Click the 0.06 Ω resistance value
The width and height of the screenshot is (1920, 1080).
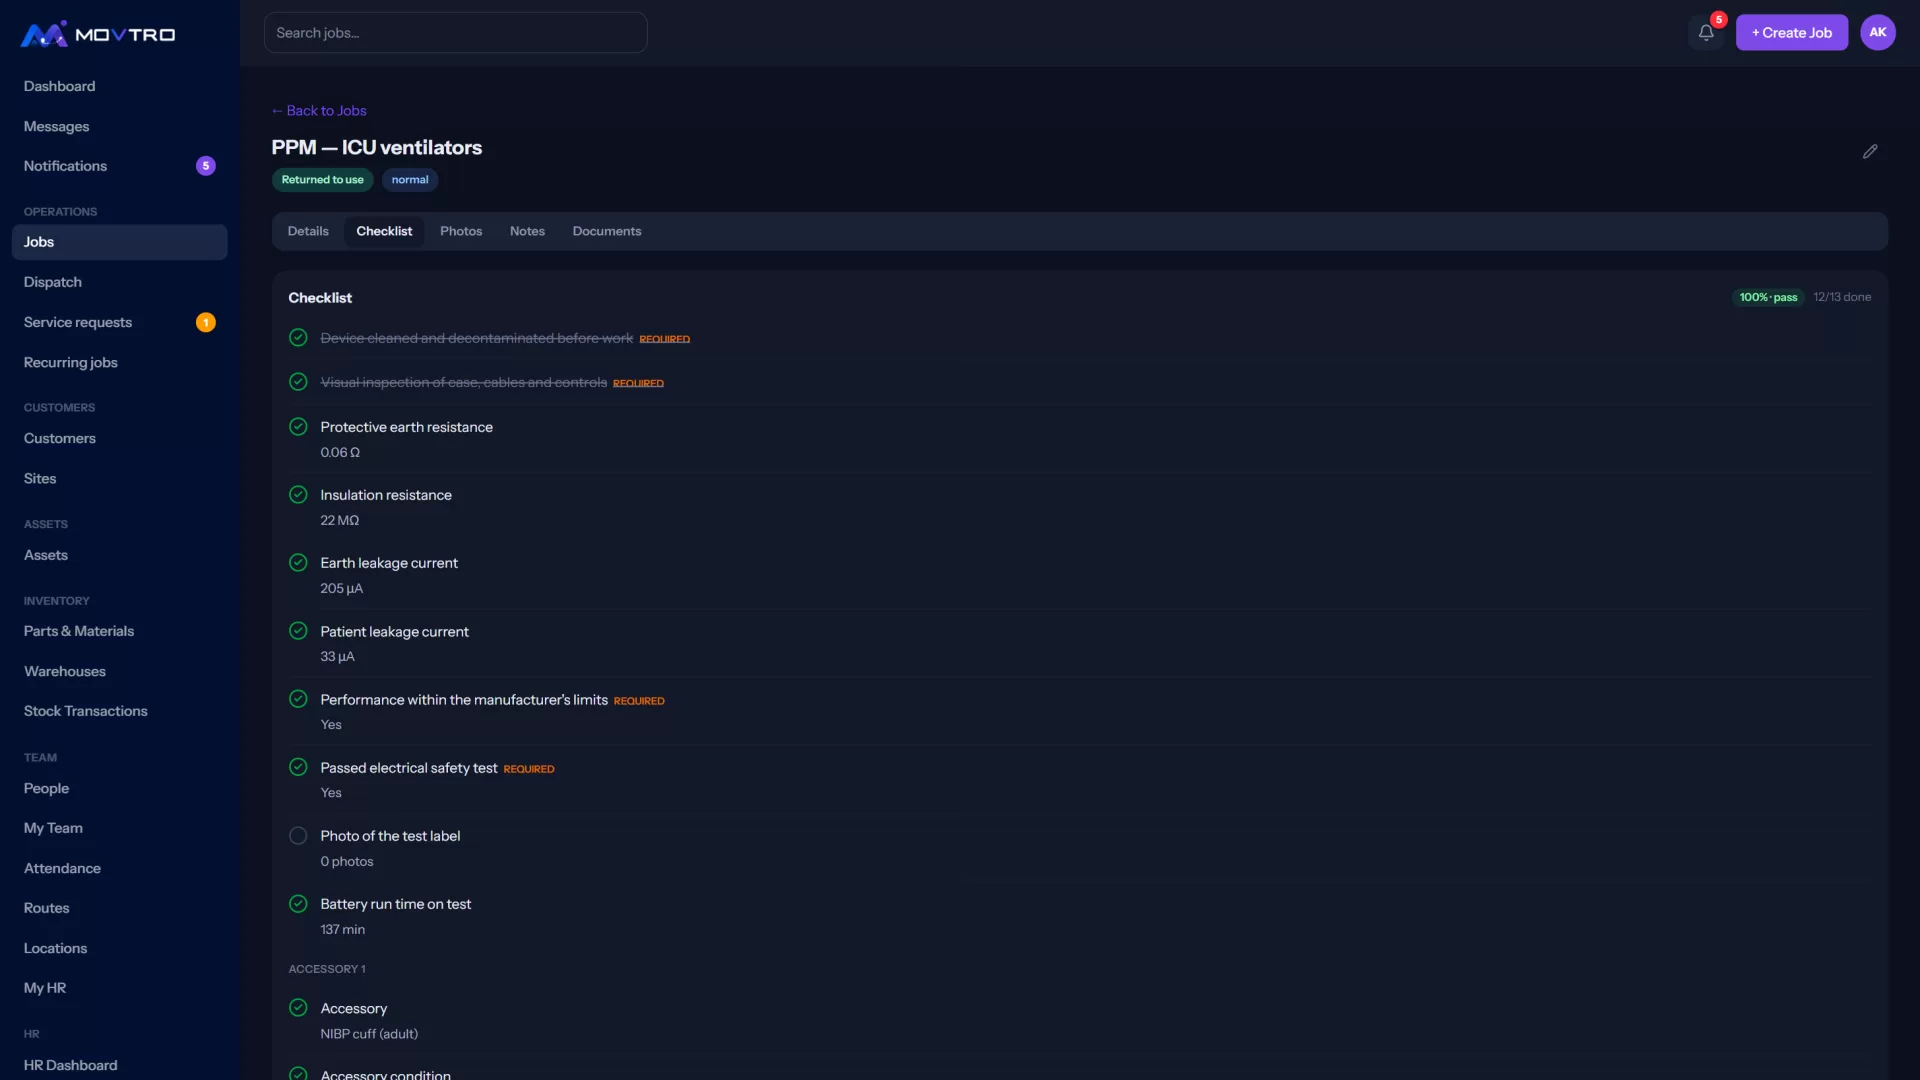pos(340,452)
